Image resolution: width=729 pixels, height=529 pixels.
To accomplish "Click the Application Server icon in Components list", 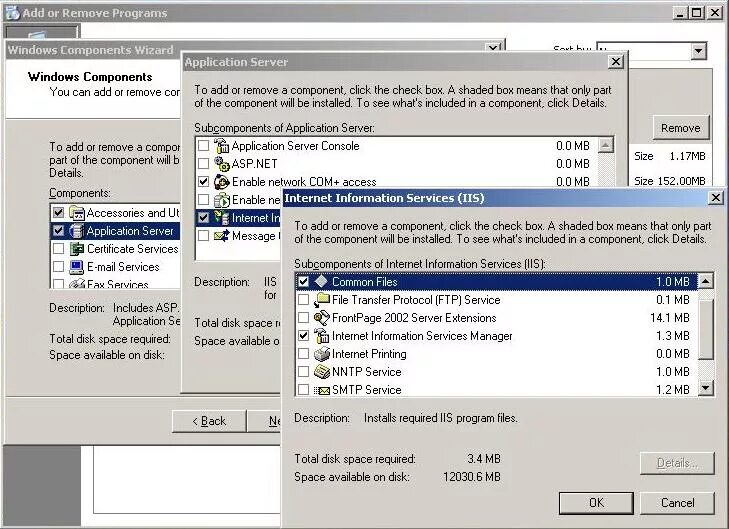I will [x=76, y=231].
